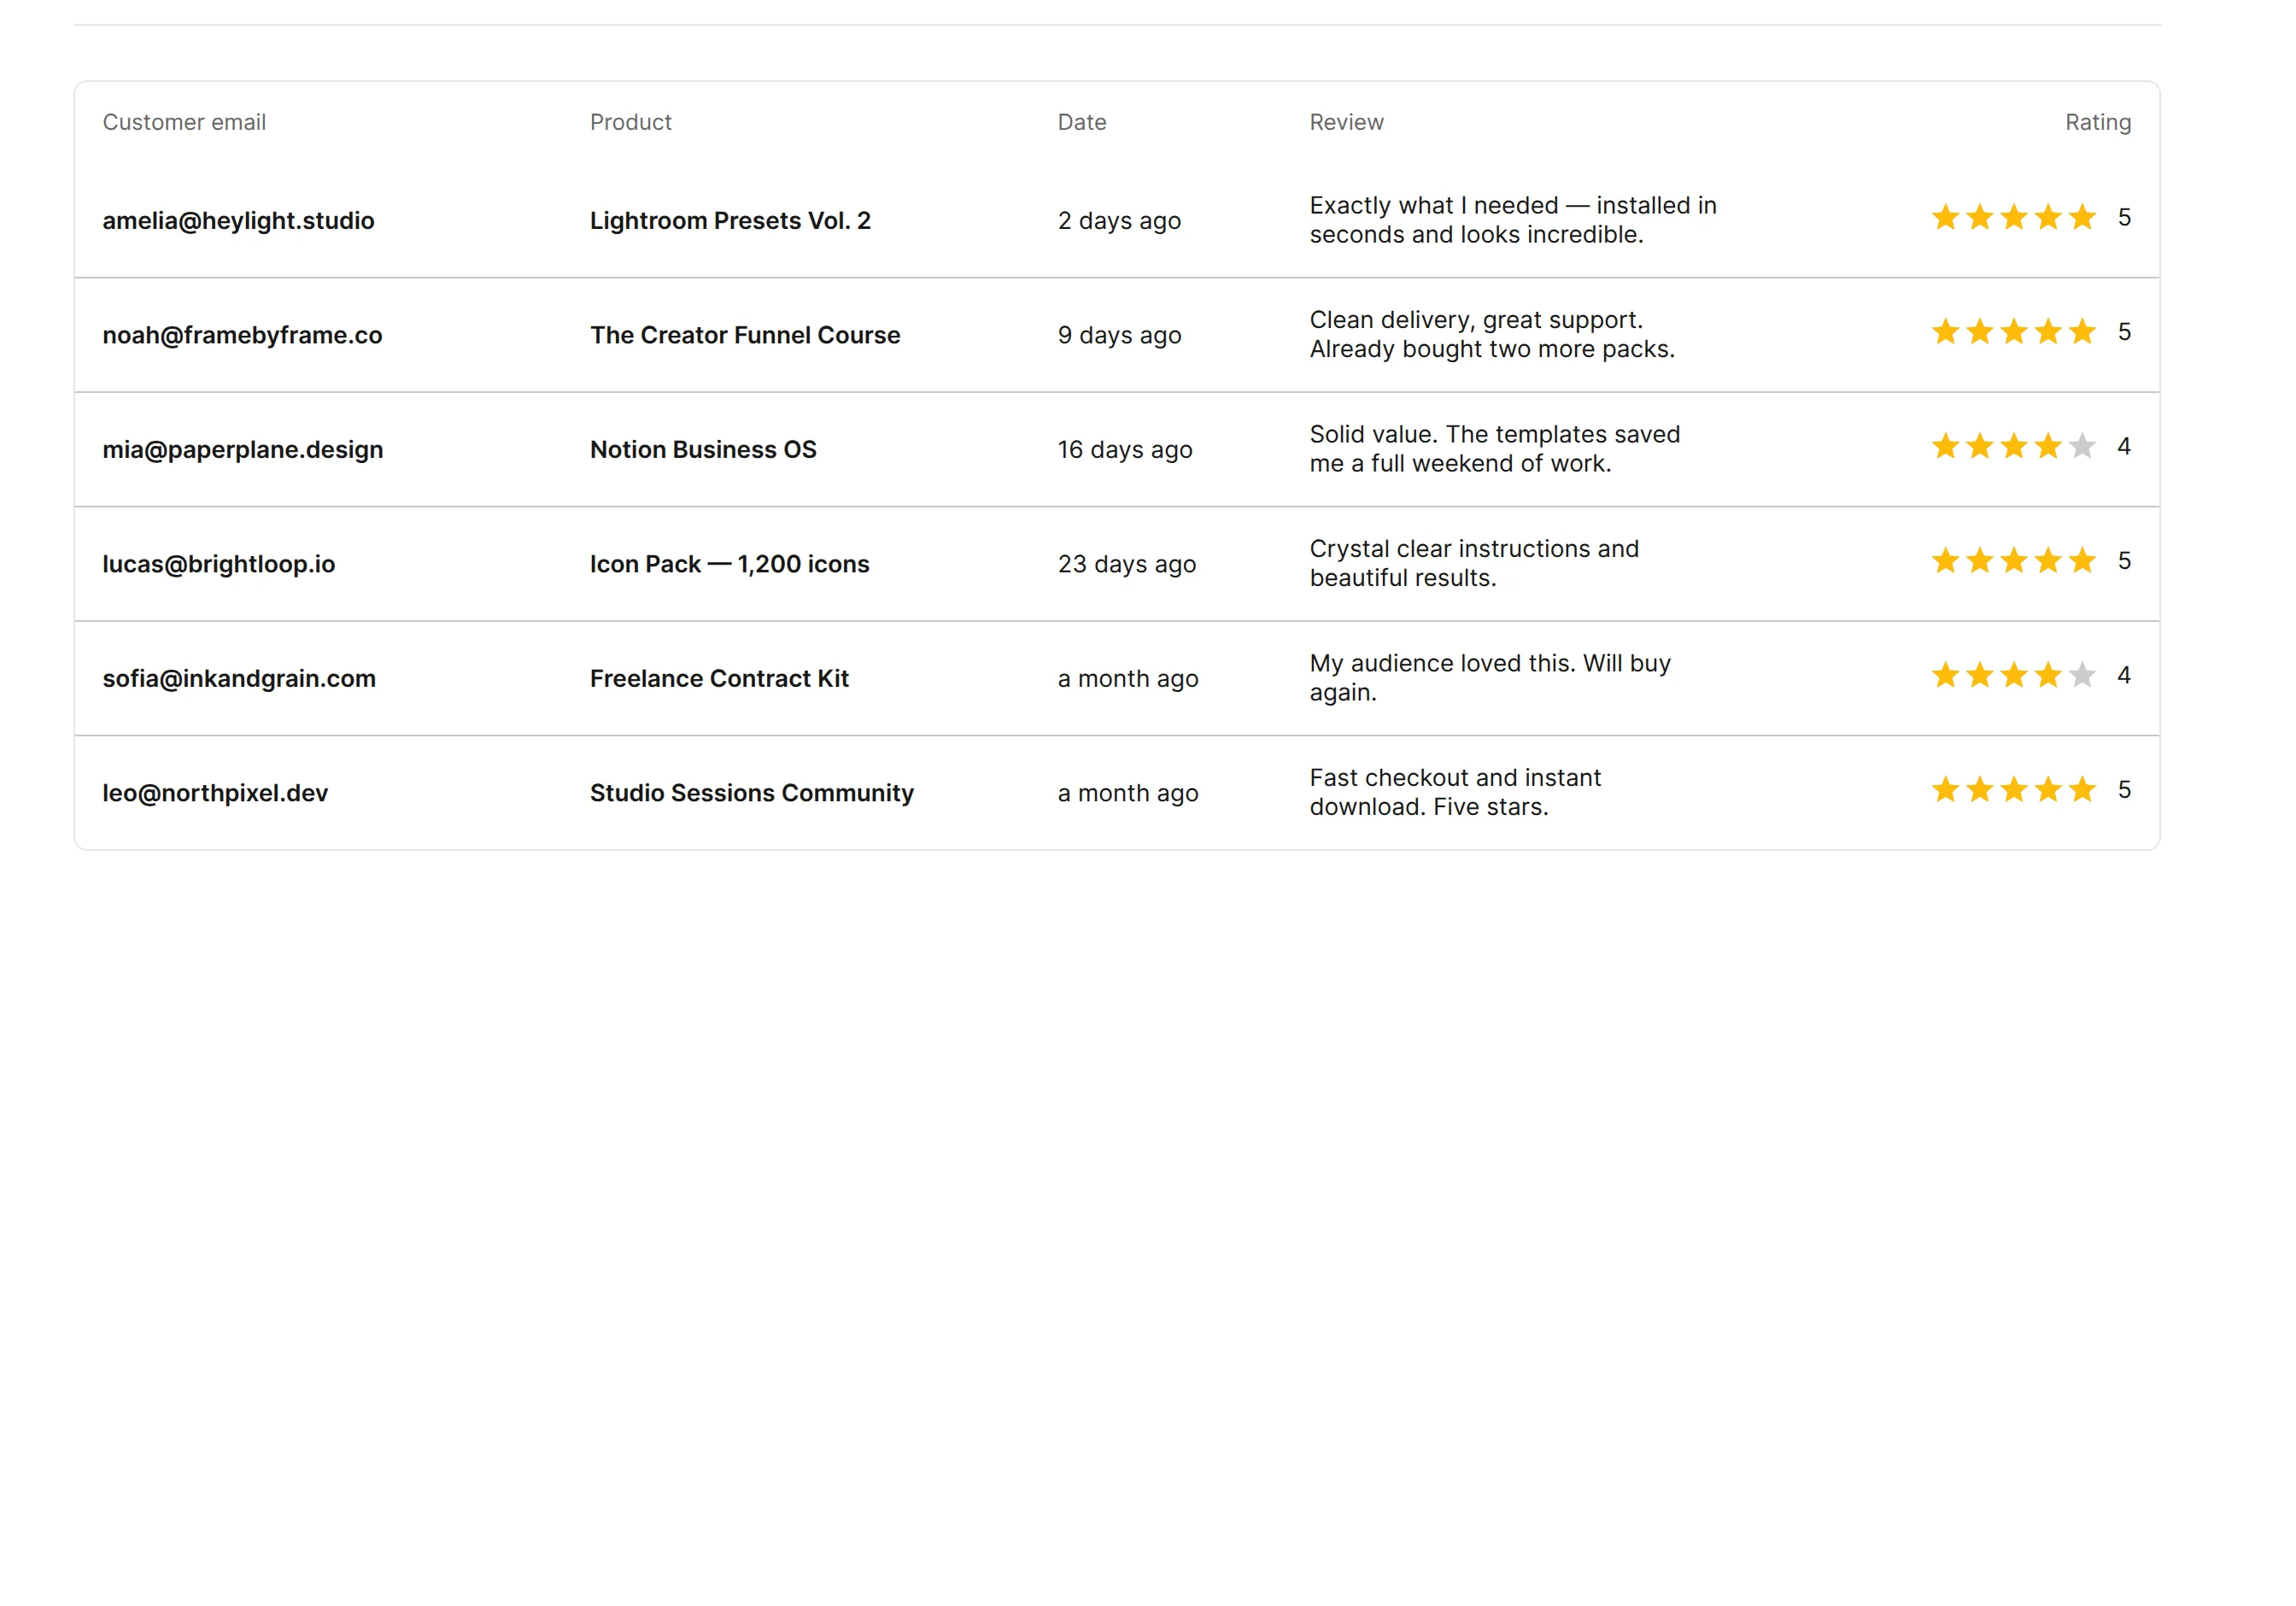Click the star rating icons in amelia@heylight.studio row
Screen dimensions: 2296x1606
coord(2013,217)
